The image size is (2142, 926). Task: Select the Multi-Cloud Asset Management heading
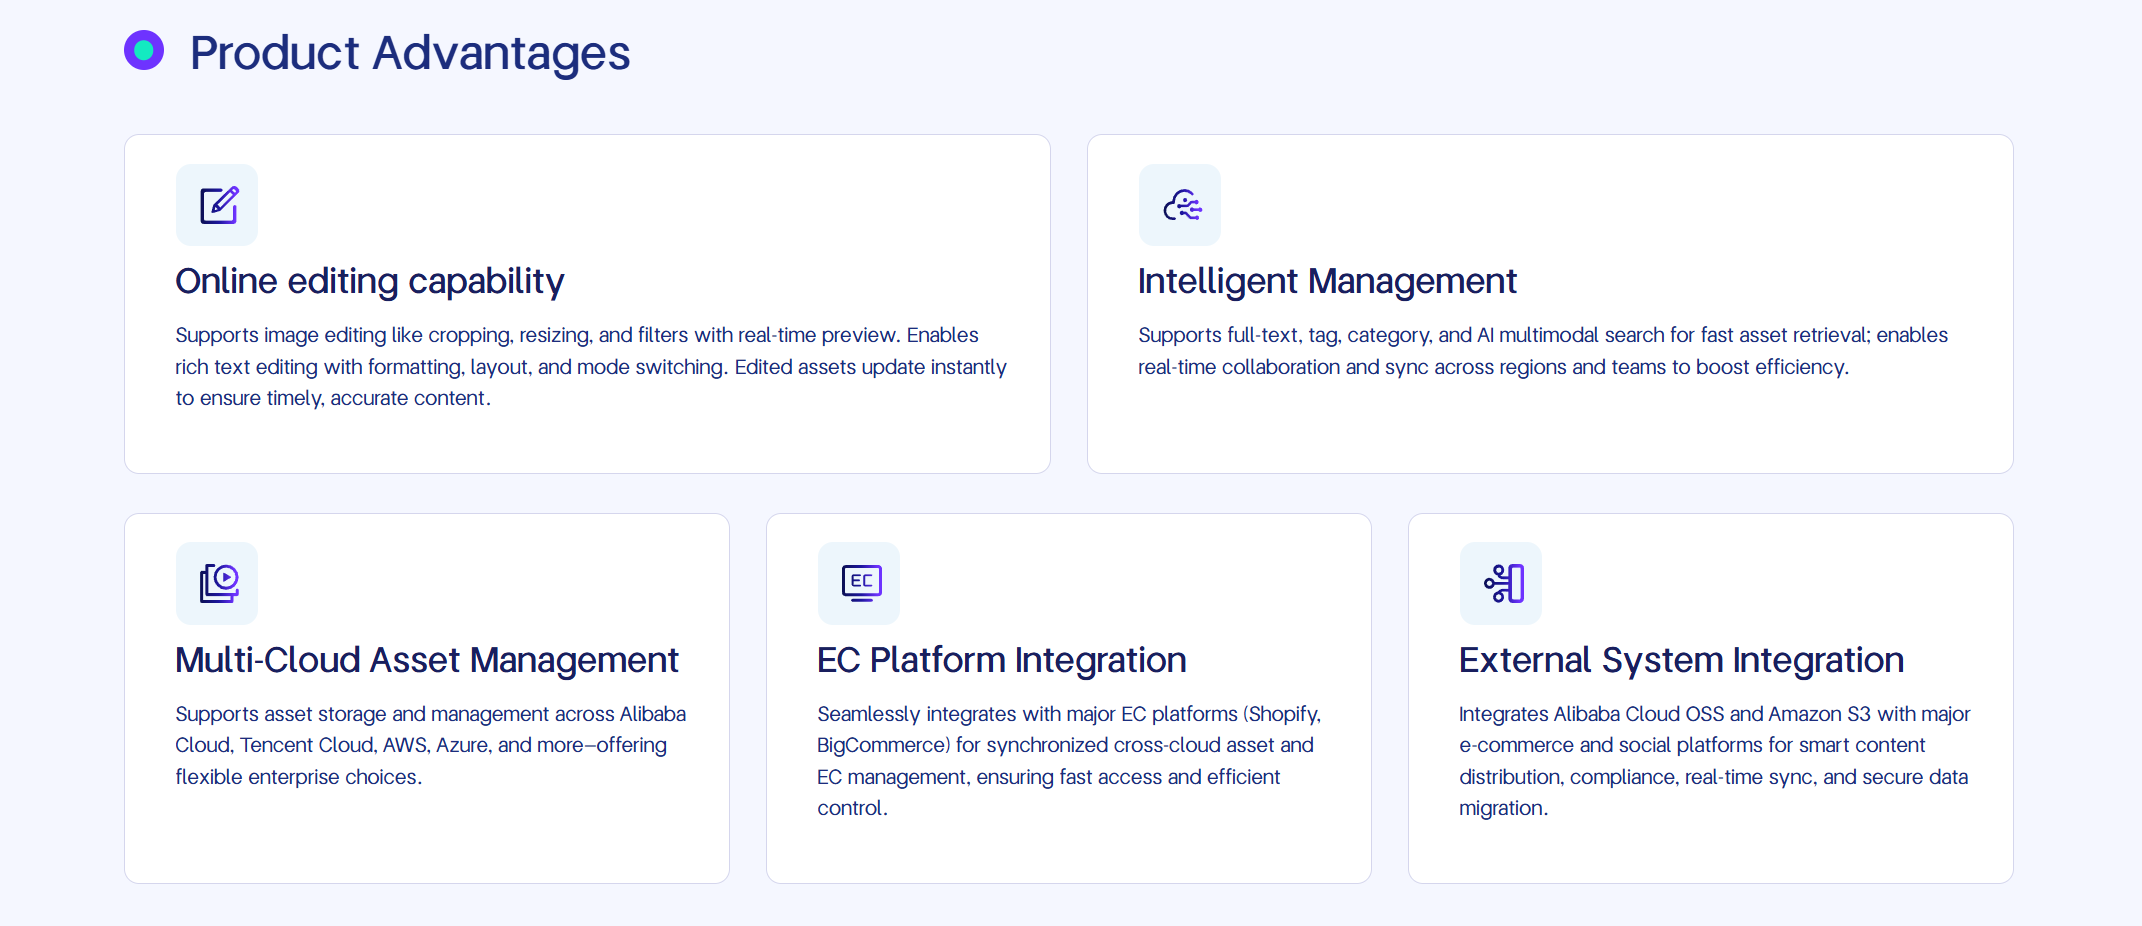tap(427, 660)
